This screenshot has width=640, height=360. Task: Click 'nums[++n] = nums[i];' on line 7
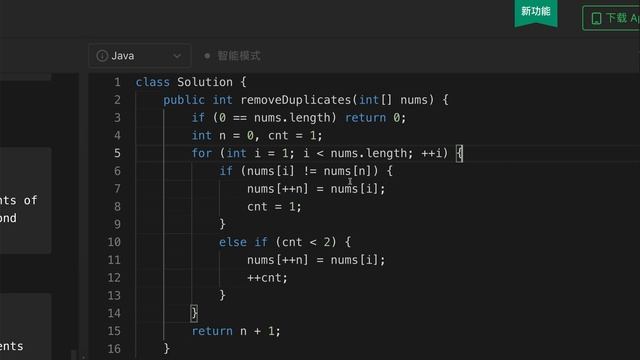click(316, 189)
